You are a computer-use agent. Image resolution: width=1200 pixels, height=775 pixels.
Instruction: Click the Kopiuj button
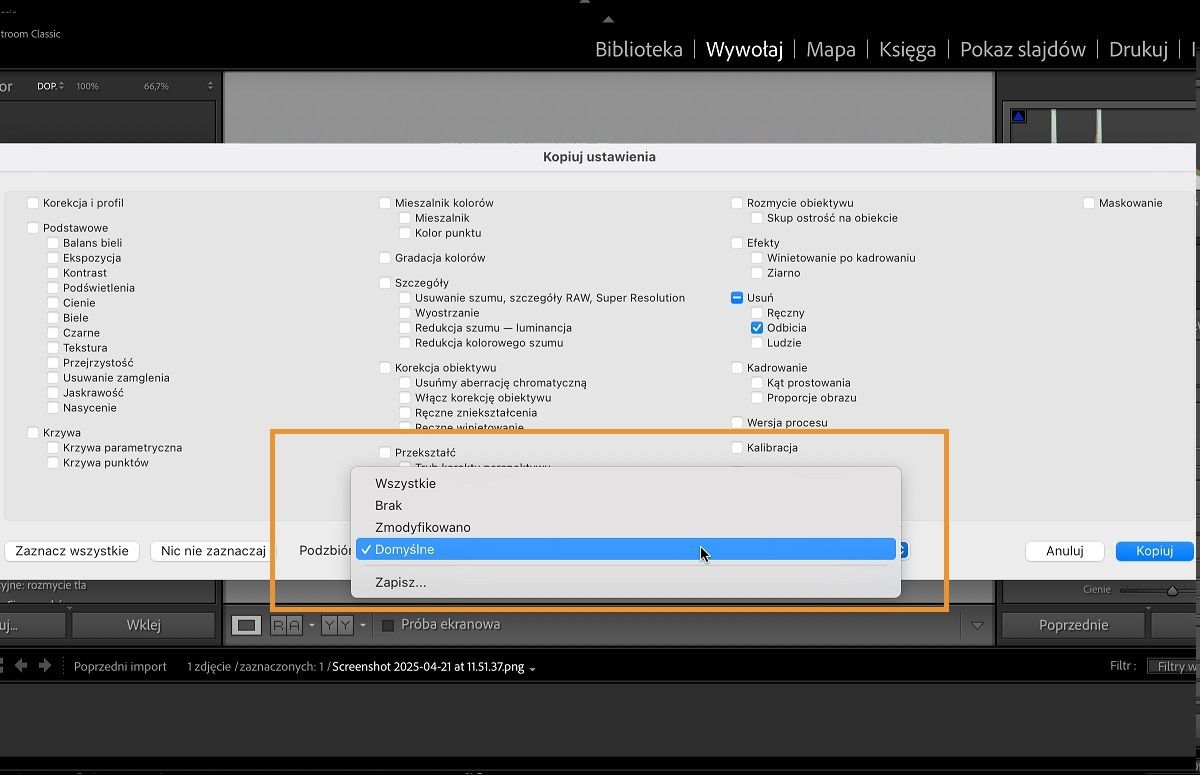(1154, 550)
